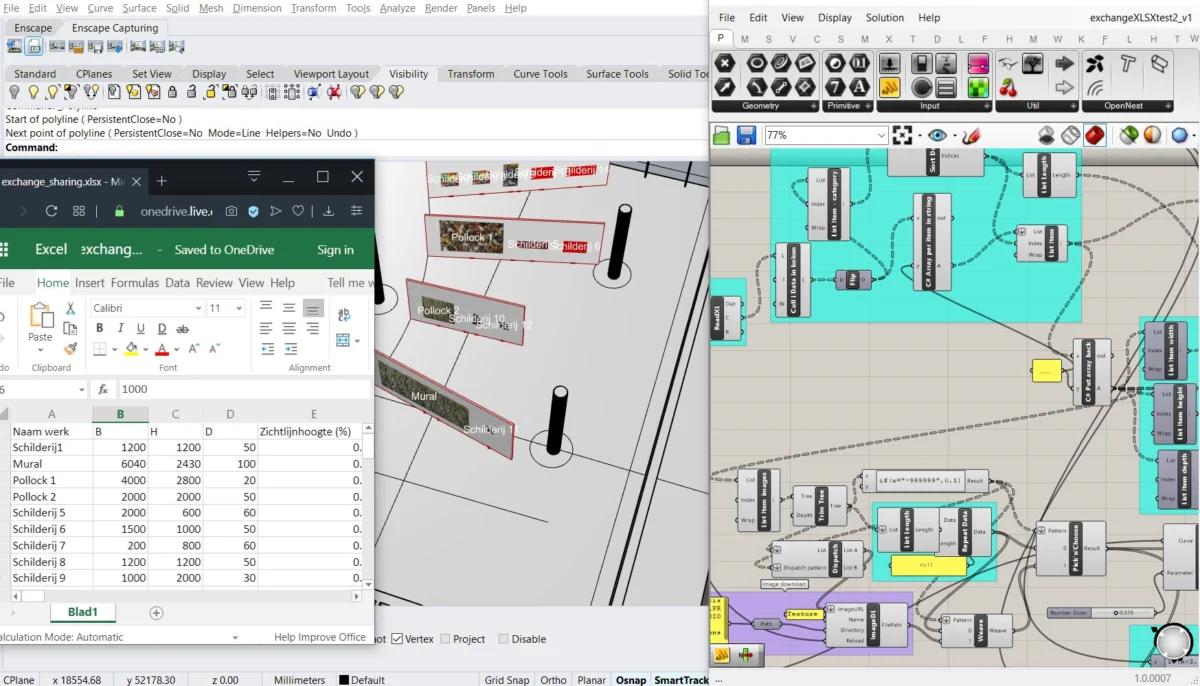Screen dimensions: 1200x686
Task: Click the red font color swatch
Action: pyautogui.click(x=162, y=349)
